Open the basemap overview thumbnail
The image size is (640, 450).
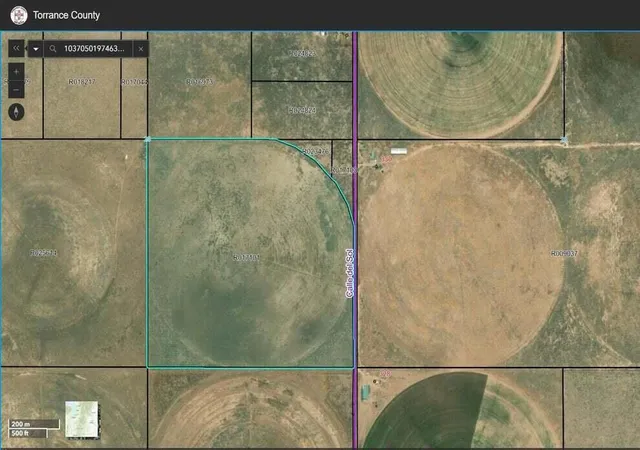(82, 419)
